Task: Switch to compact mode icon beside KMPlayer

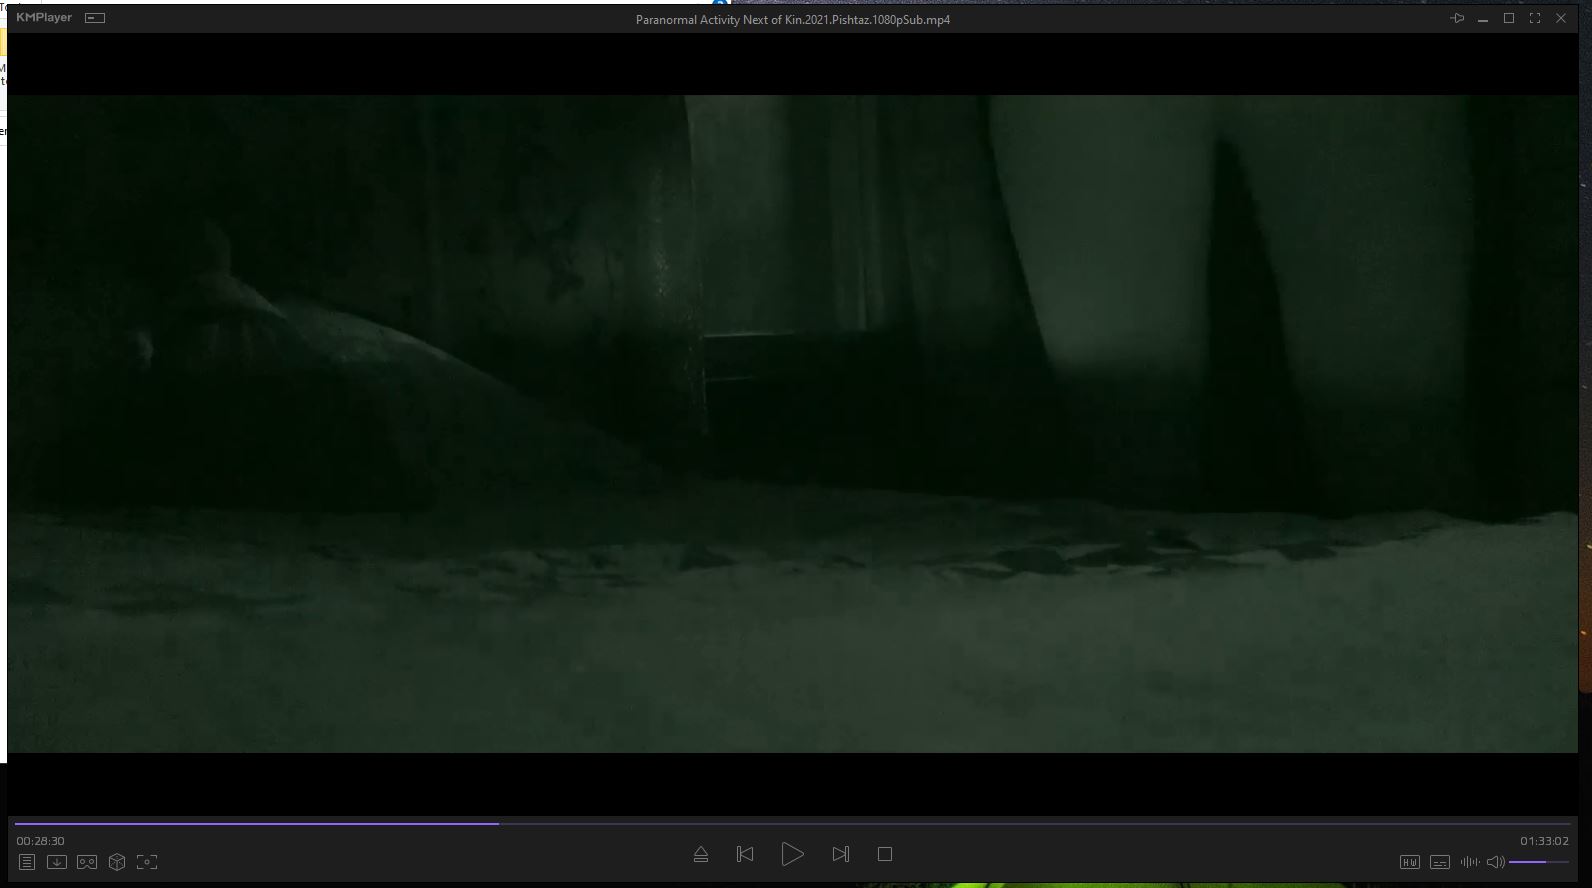Action: tap(95, 18)
